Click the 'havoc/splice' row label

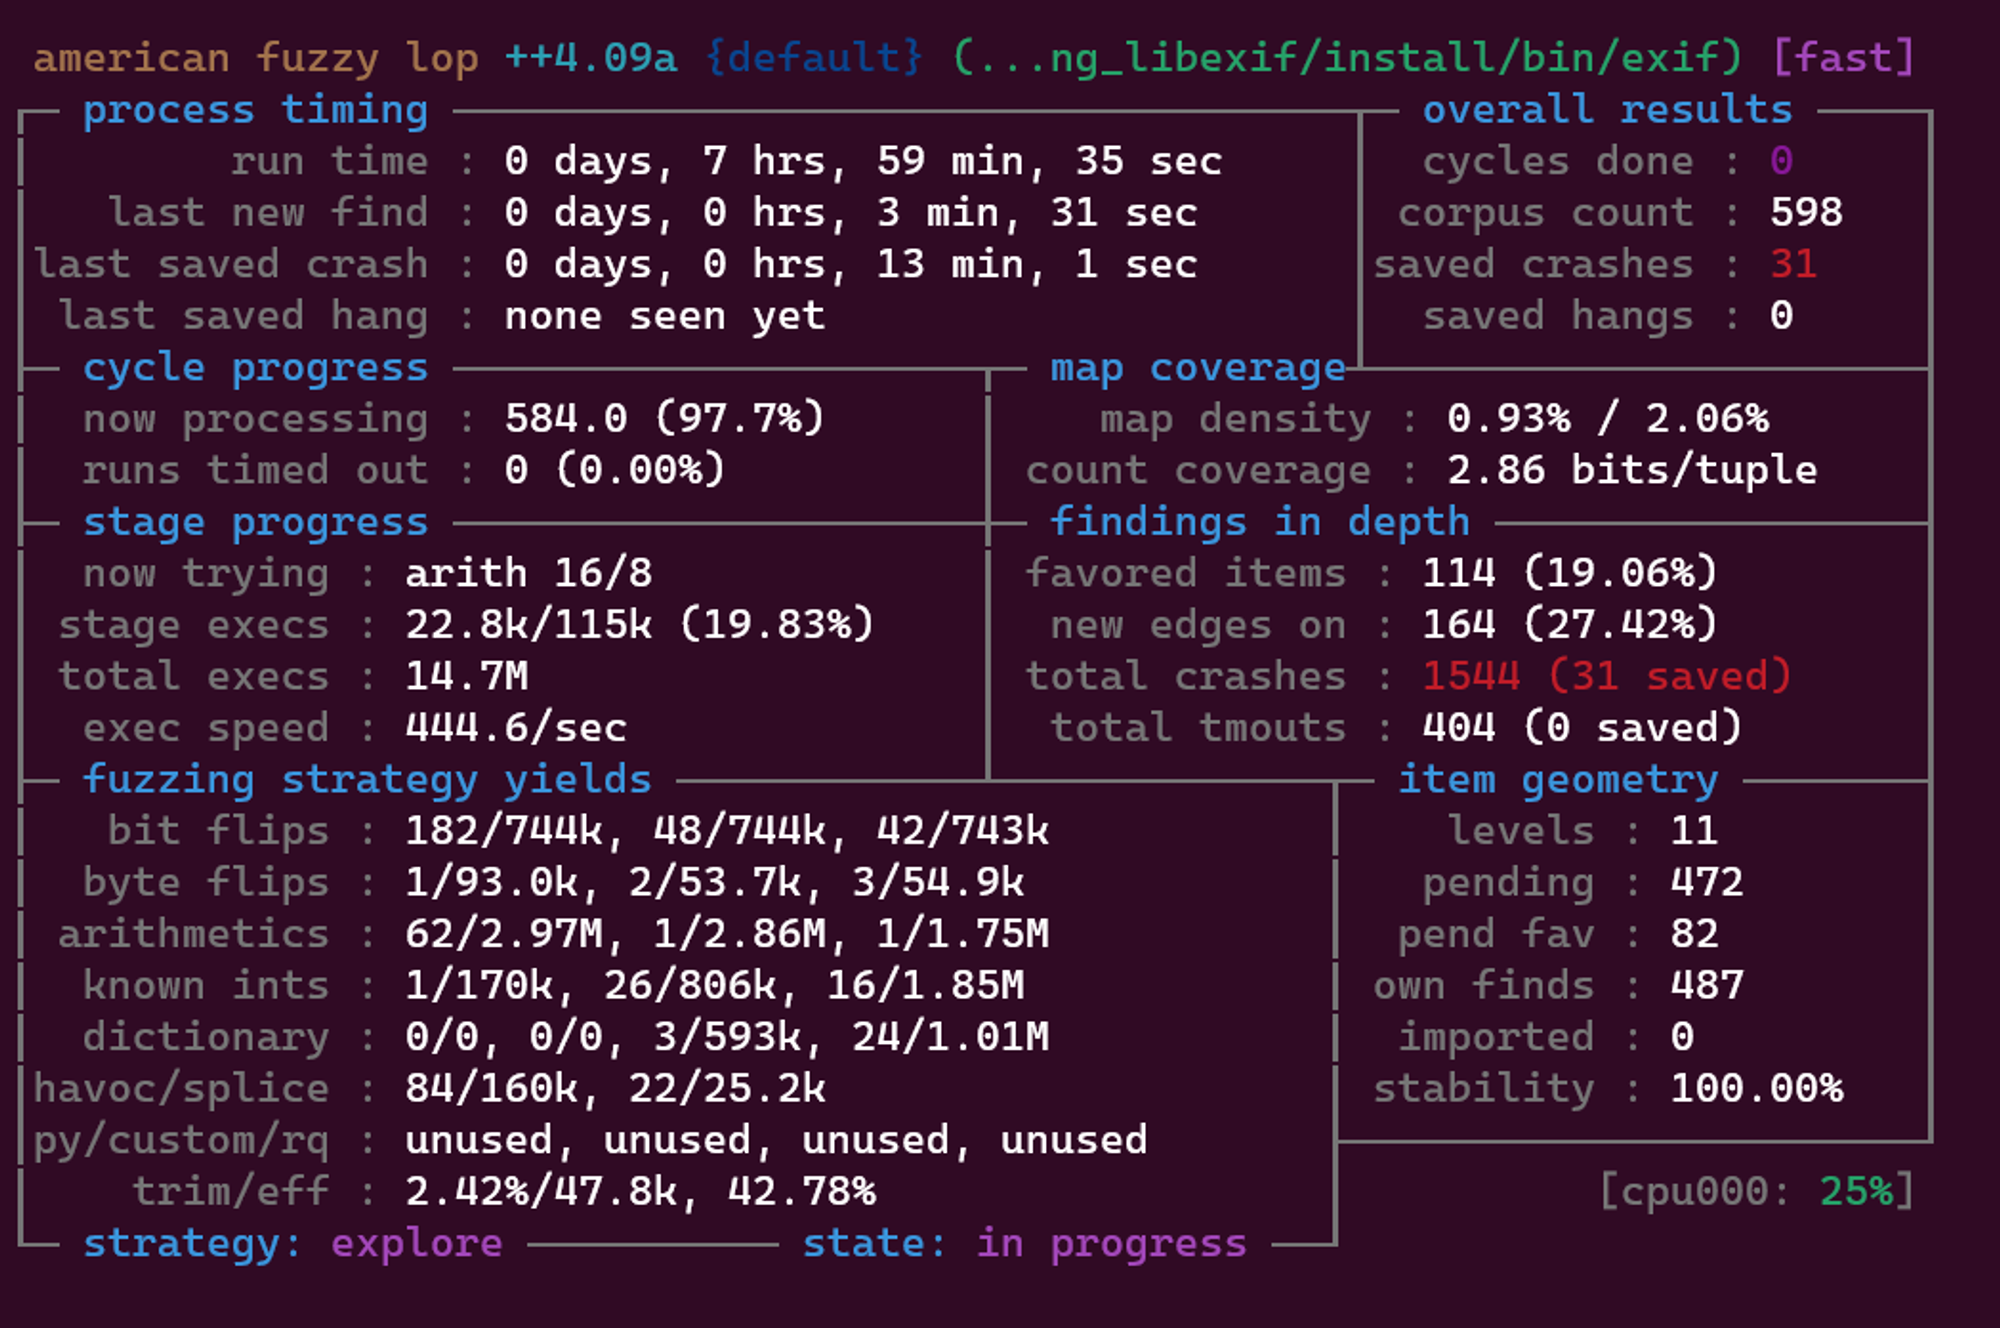point(181,1089)
